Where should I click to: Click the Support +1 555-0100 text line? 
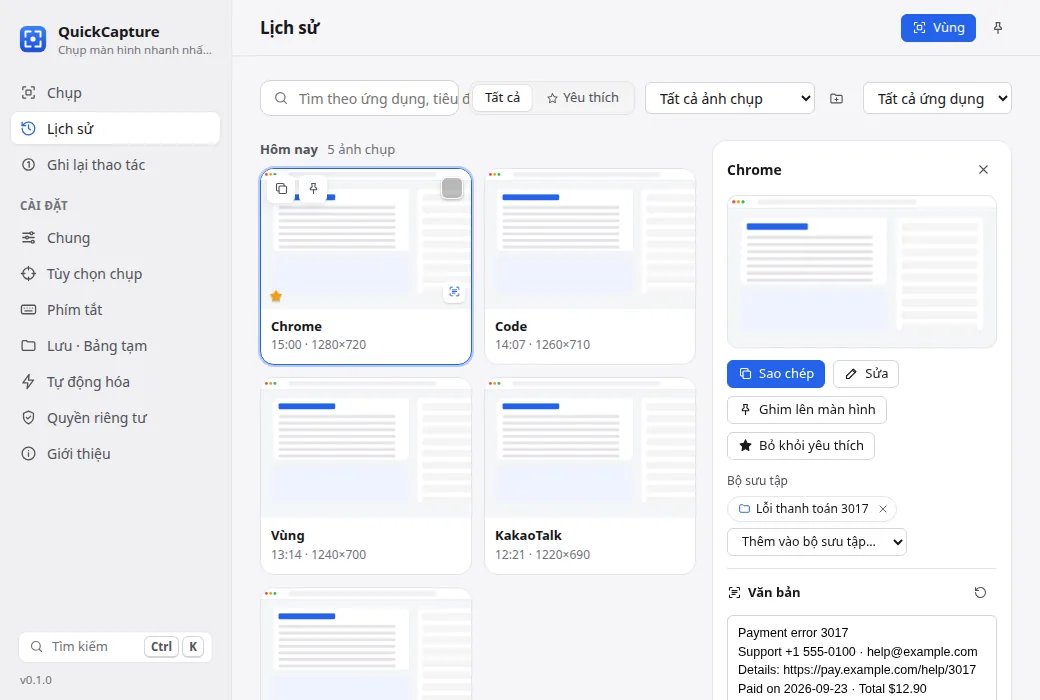[858, 652]
